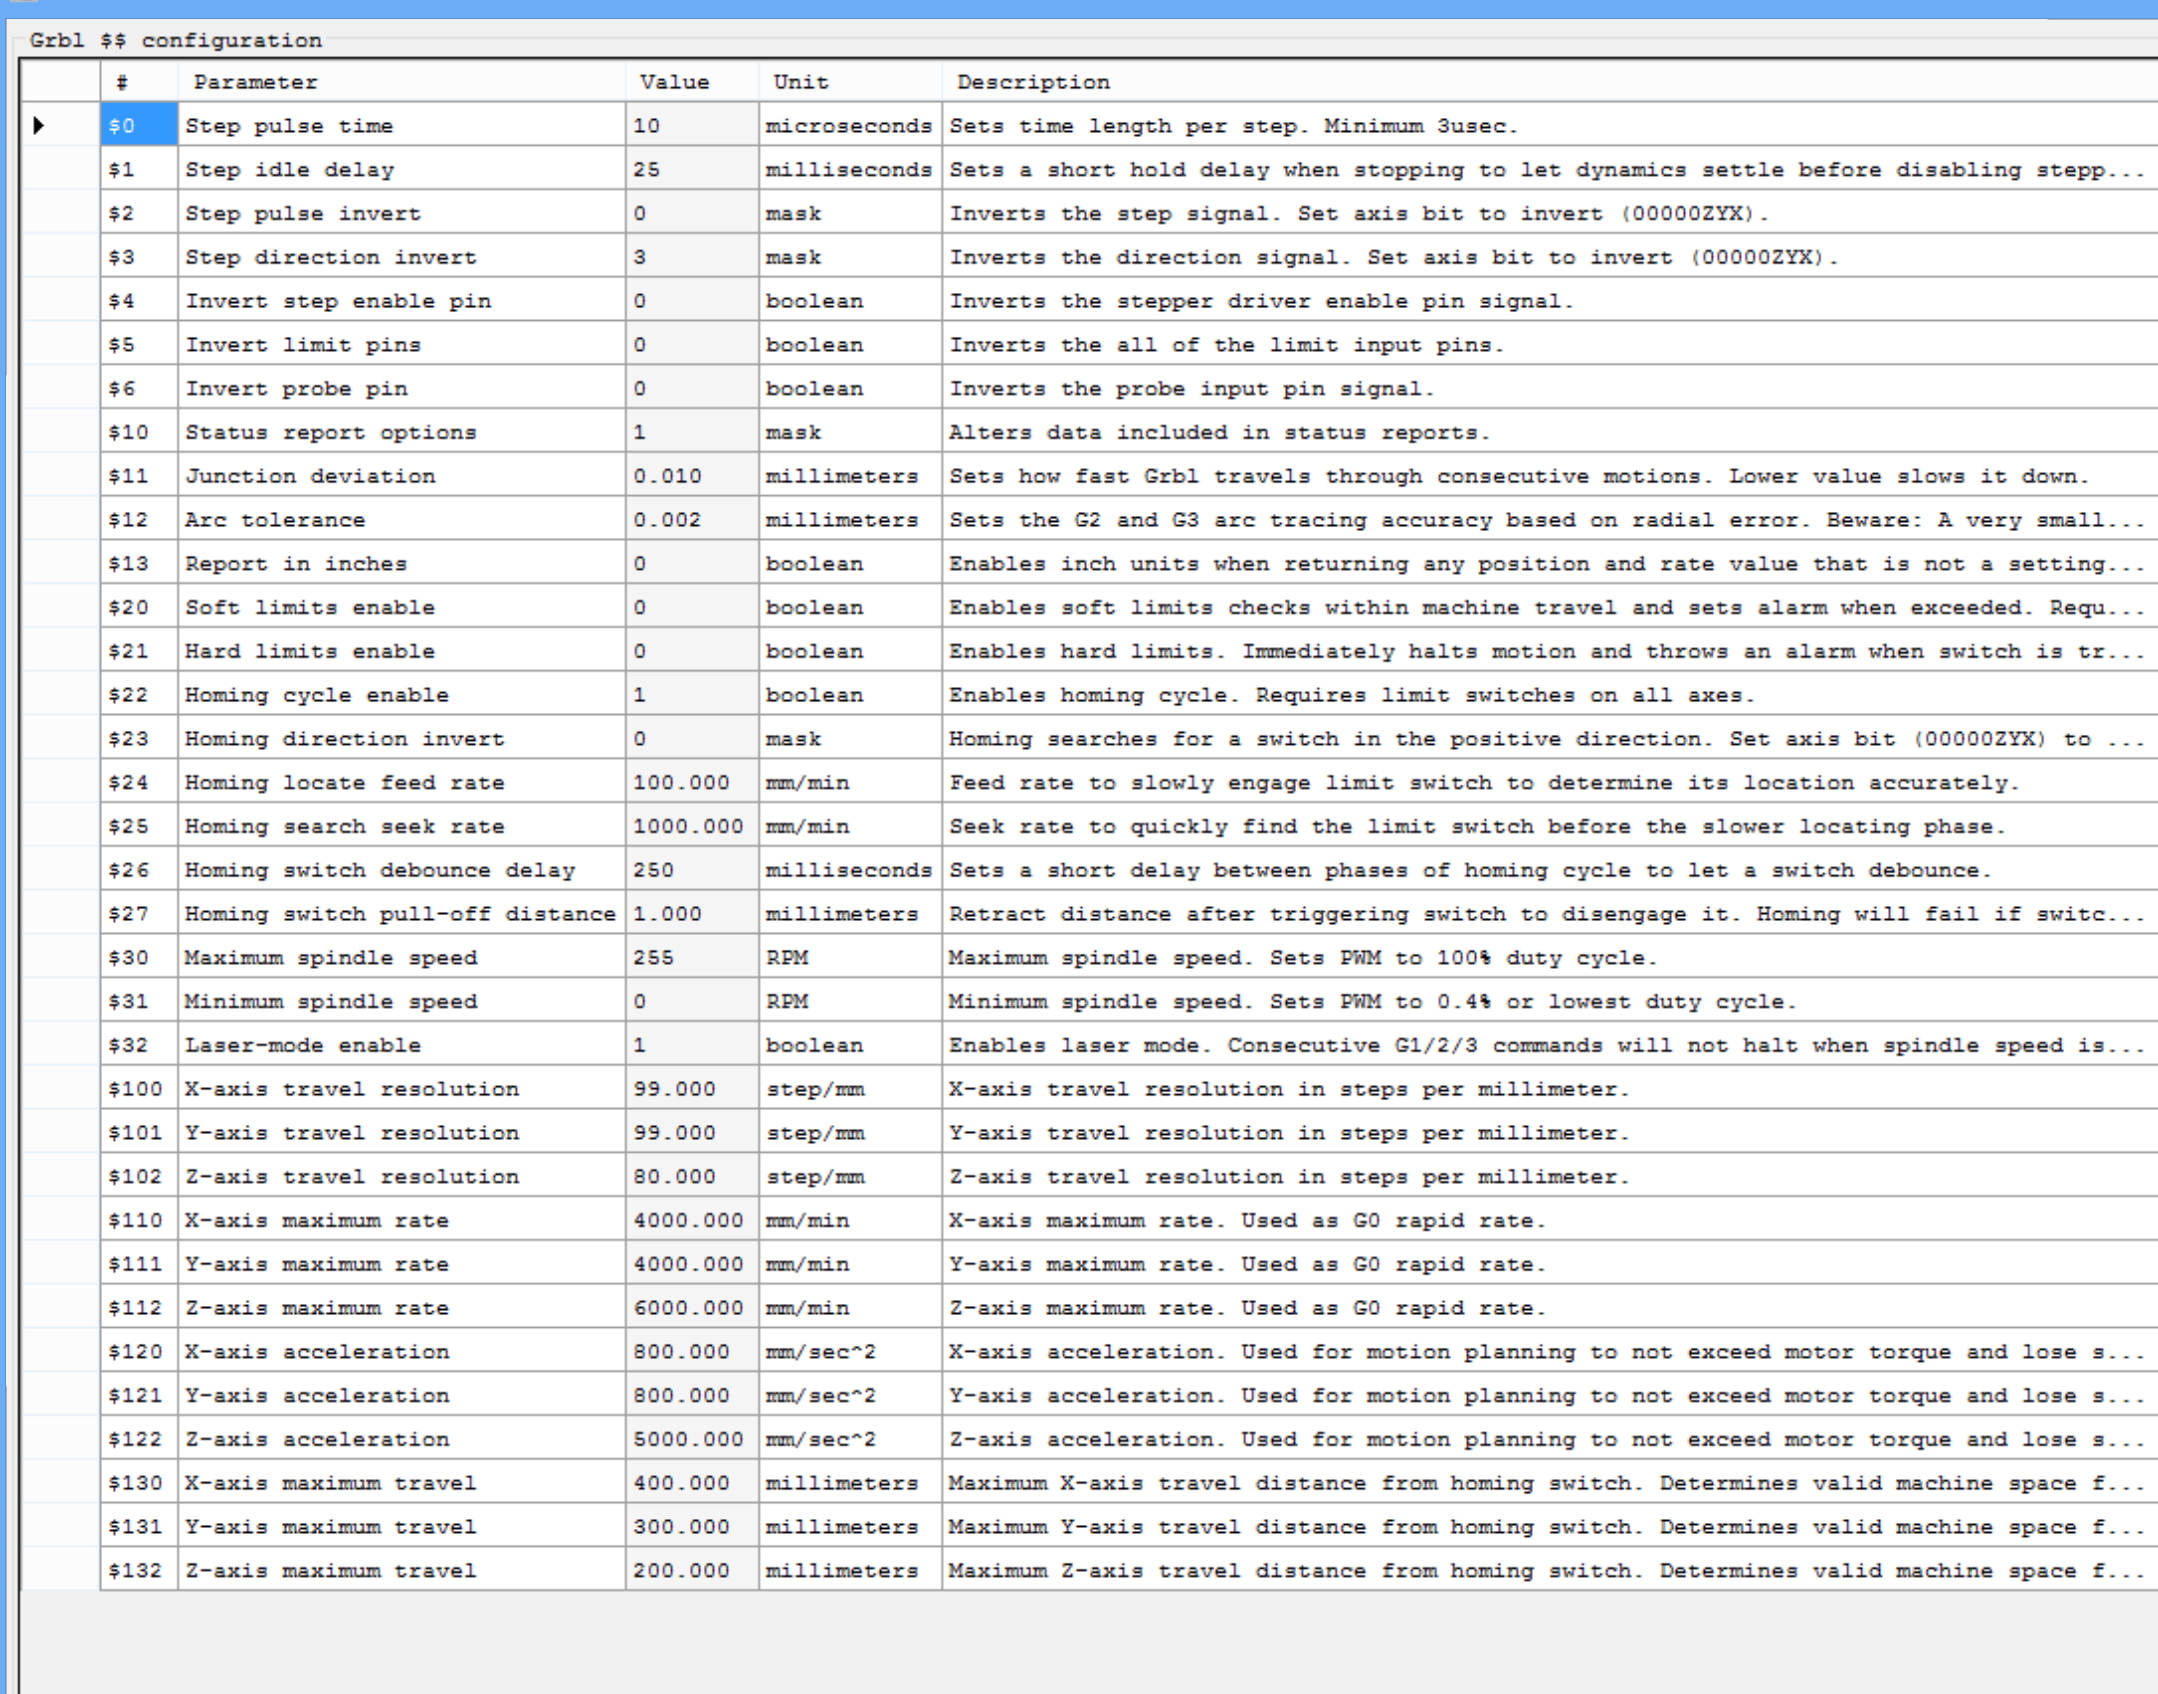2158x1694 pixels.
Task: Edit Junction deviation value 0.010
Action: point(692,476)
